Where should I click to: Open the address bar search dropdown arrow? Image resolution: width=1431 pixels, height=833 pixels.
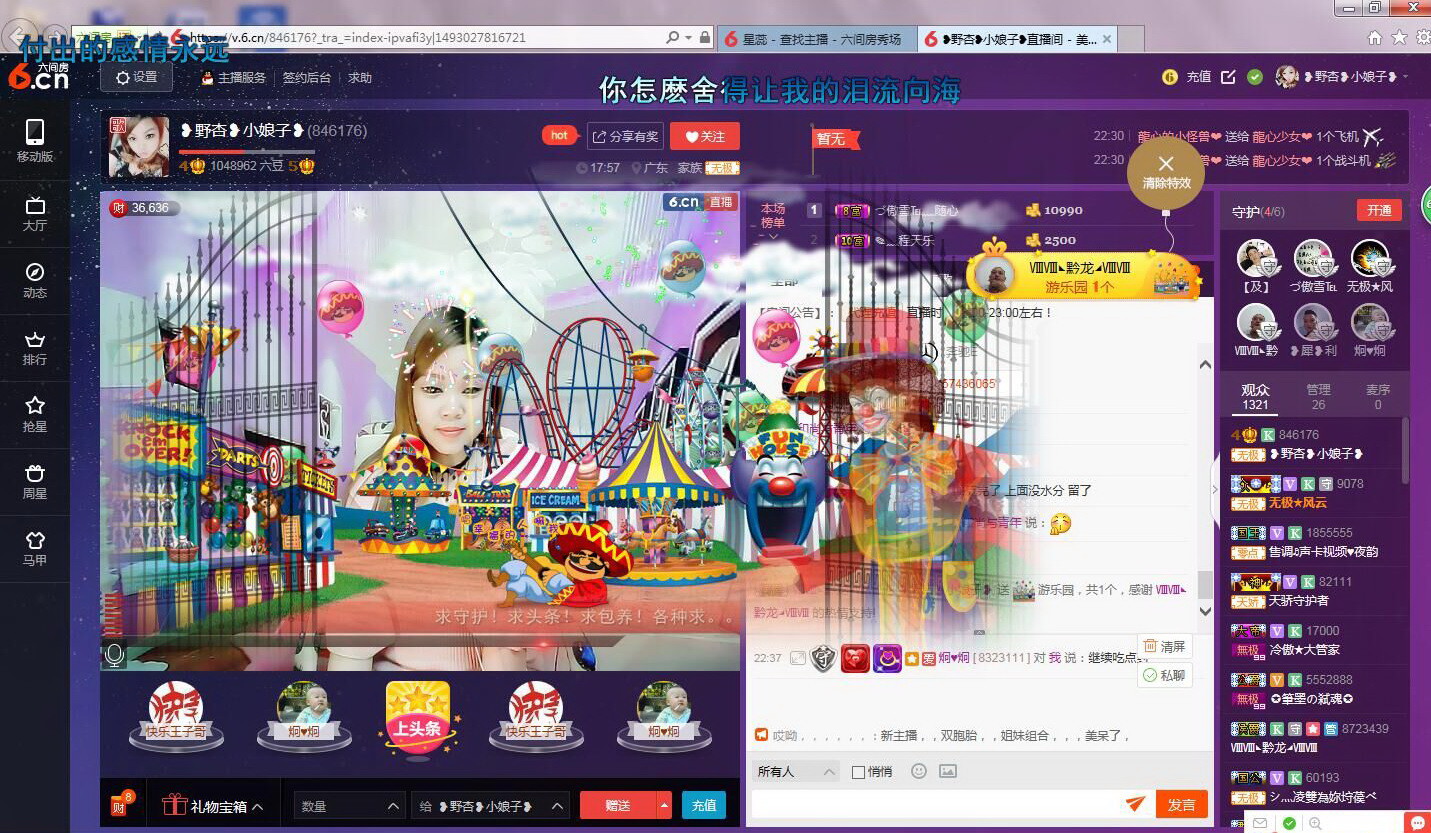[x=688, y=38]
